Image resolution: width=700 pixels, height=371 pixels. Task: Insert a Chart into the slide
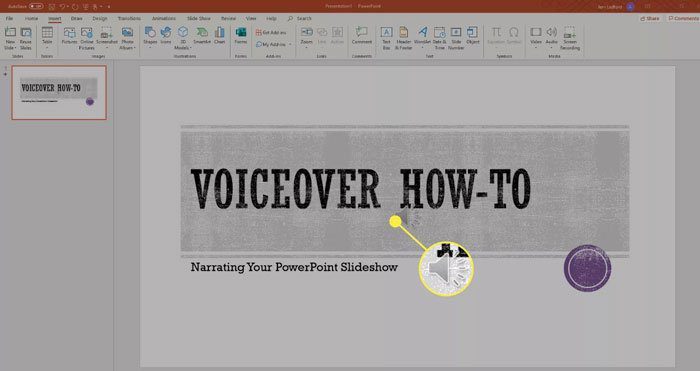[219, 35]
